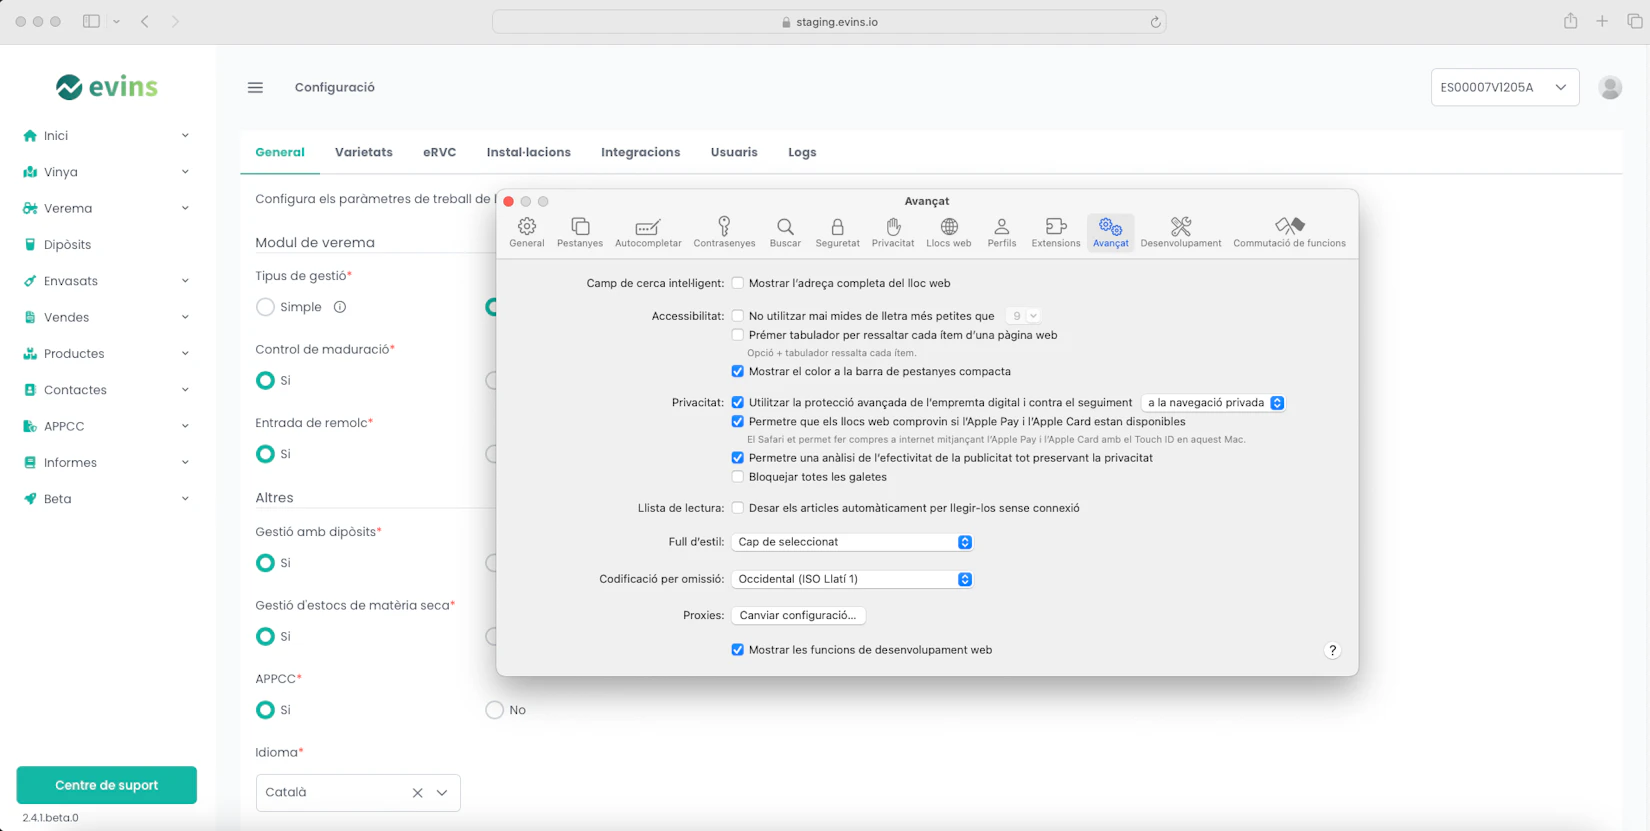The width and height of the screenshot is (1650, 831).
Task: Select the Privacitat hand icon
Action: pyautogui.click(x=892, y=232)
